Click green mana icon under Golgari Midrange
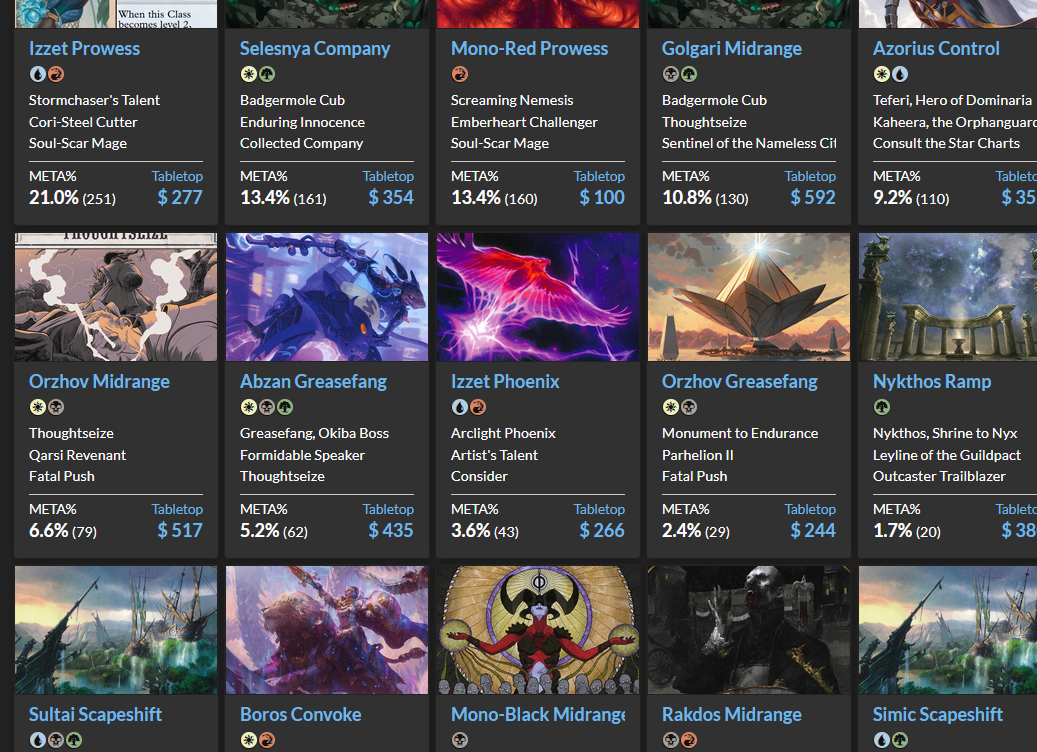The height and width of the screenshot is (752, 1037). tap(689, 74)
